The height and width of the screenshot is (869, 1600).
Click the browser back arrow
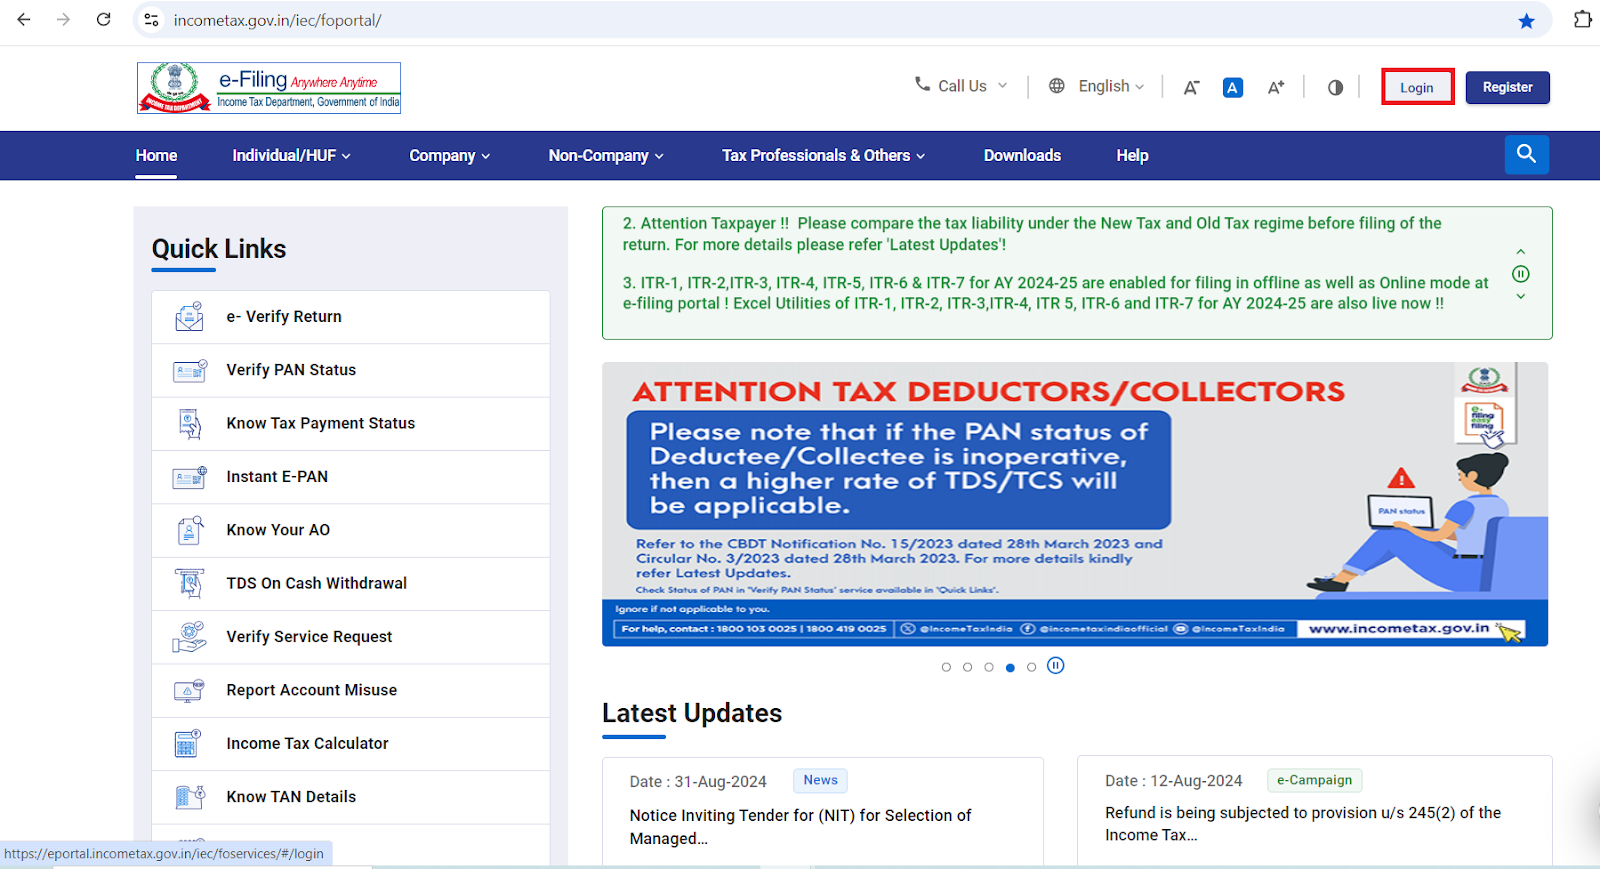tap(24, 20)
